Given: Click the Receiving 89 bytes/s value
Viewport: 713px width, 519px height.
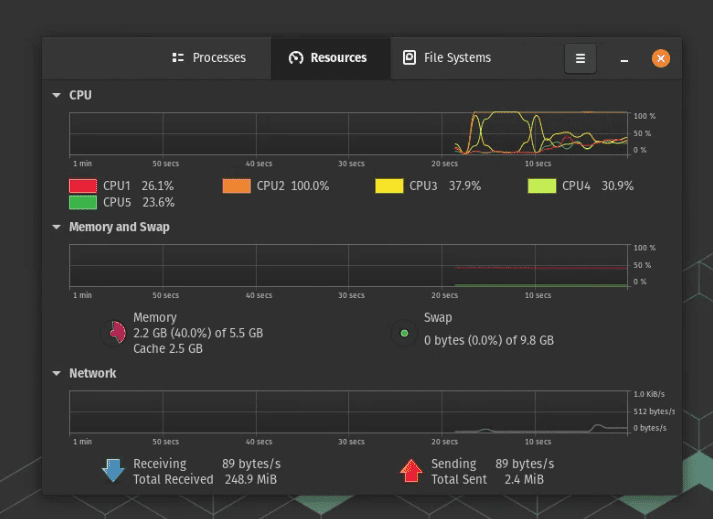Looking at the screenshot, I should (251, 464).
